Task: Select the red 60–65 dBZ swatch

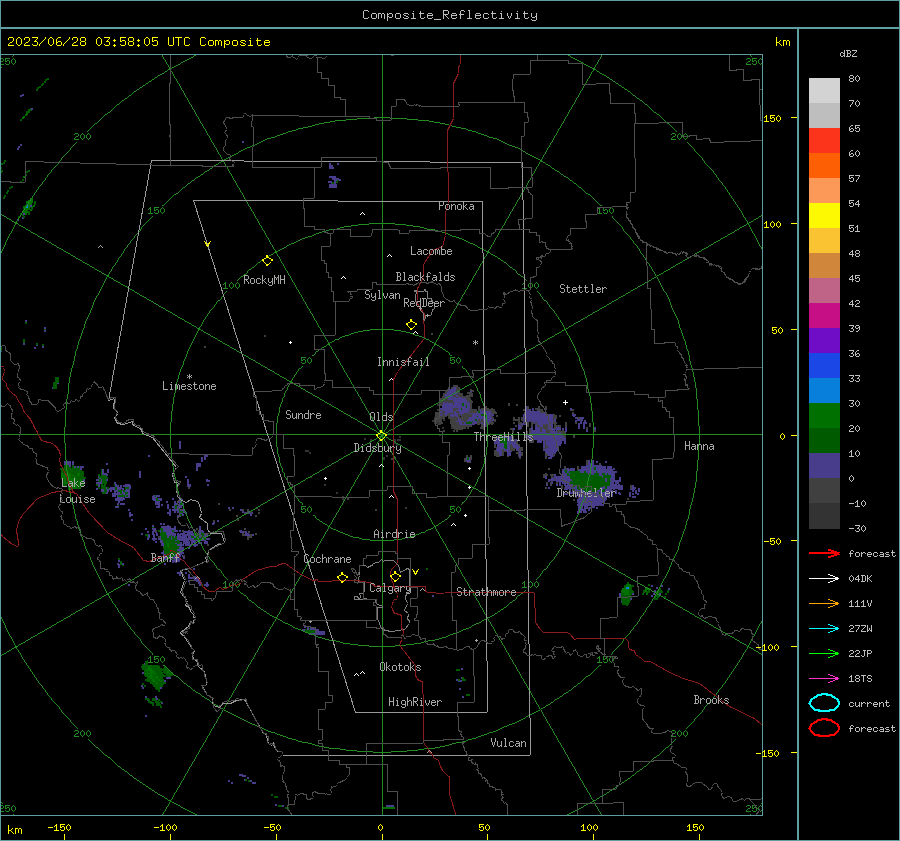Action: click(x=824, y=141)
